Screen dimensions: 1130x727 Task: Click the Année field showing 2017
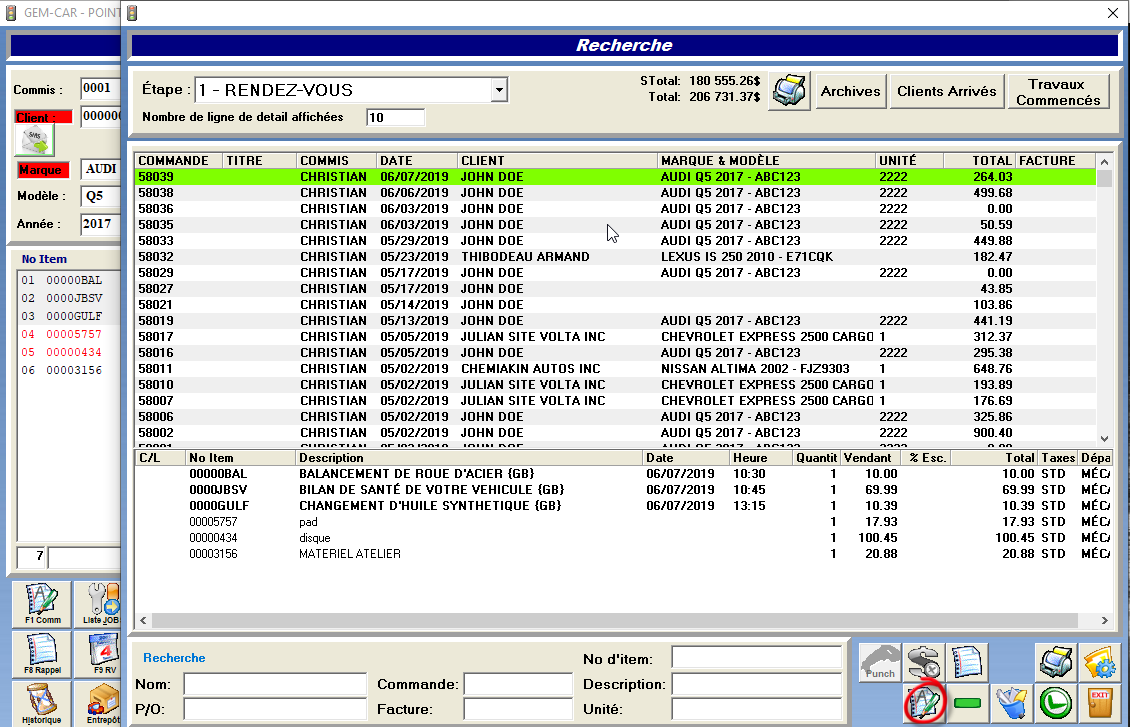pos(100,224)
